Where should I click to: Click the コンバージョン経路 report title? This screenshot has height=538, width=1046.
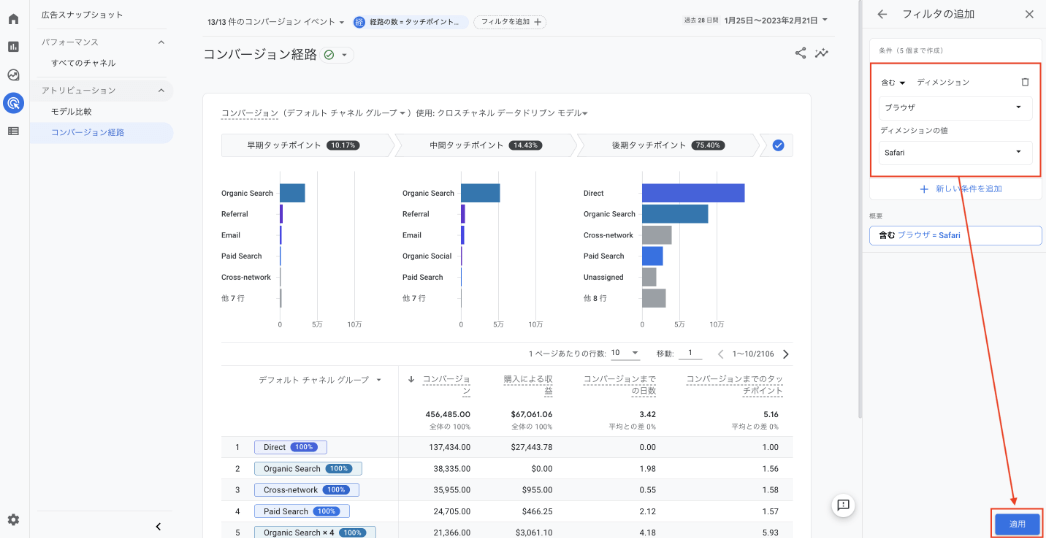pos(259,55)
